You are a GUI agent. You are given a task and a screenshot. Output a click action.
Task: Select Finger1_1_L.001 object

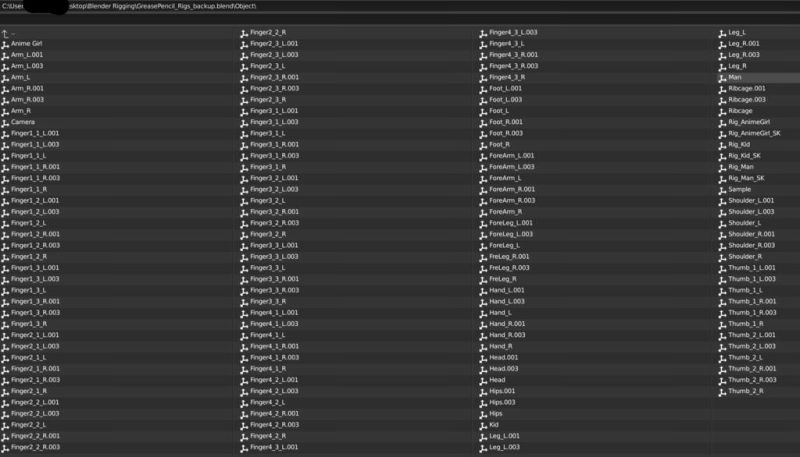pos(35,134)
